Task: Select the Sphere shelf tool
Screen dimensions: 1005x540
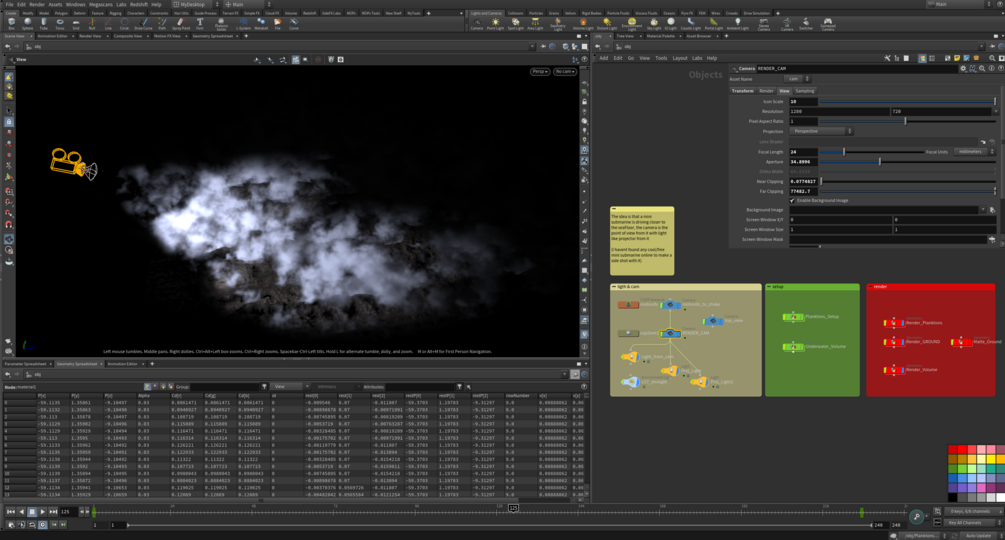Action: click(28, 24)
